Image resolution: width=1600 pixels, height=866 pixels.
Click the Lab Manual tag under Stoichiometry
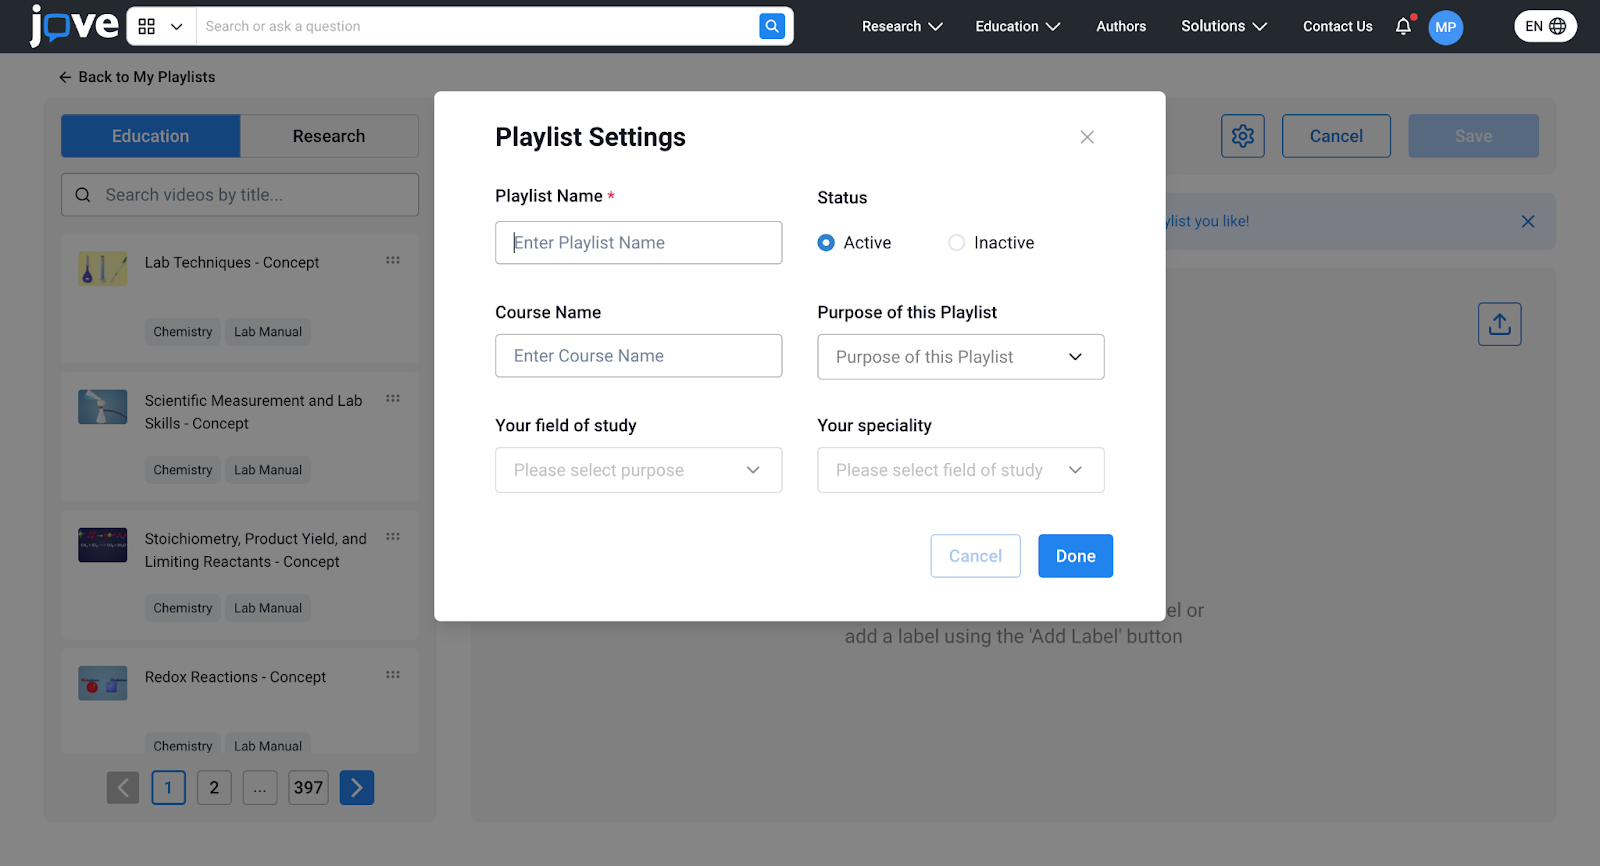click(x=268, y=608)
